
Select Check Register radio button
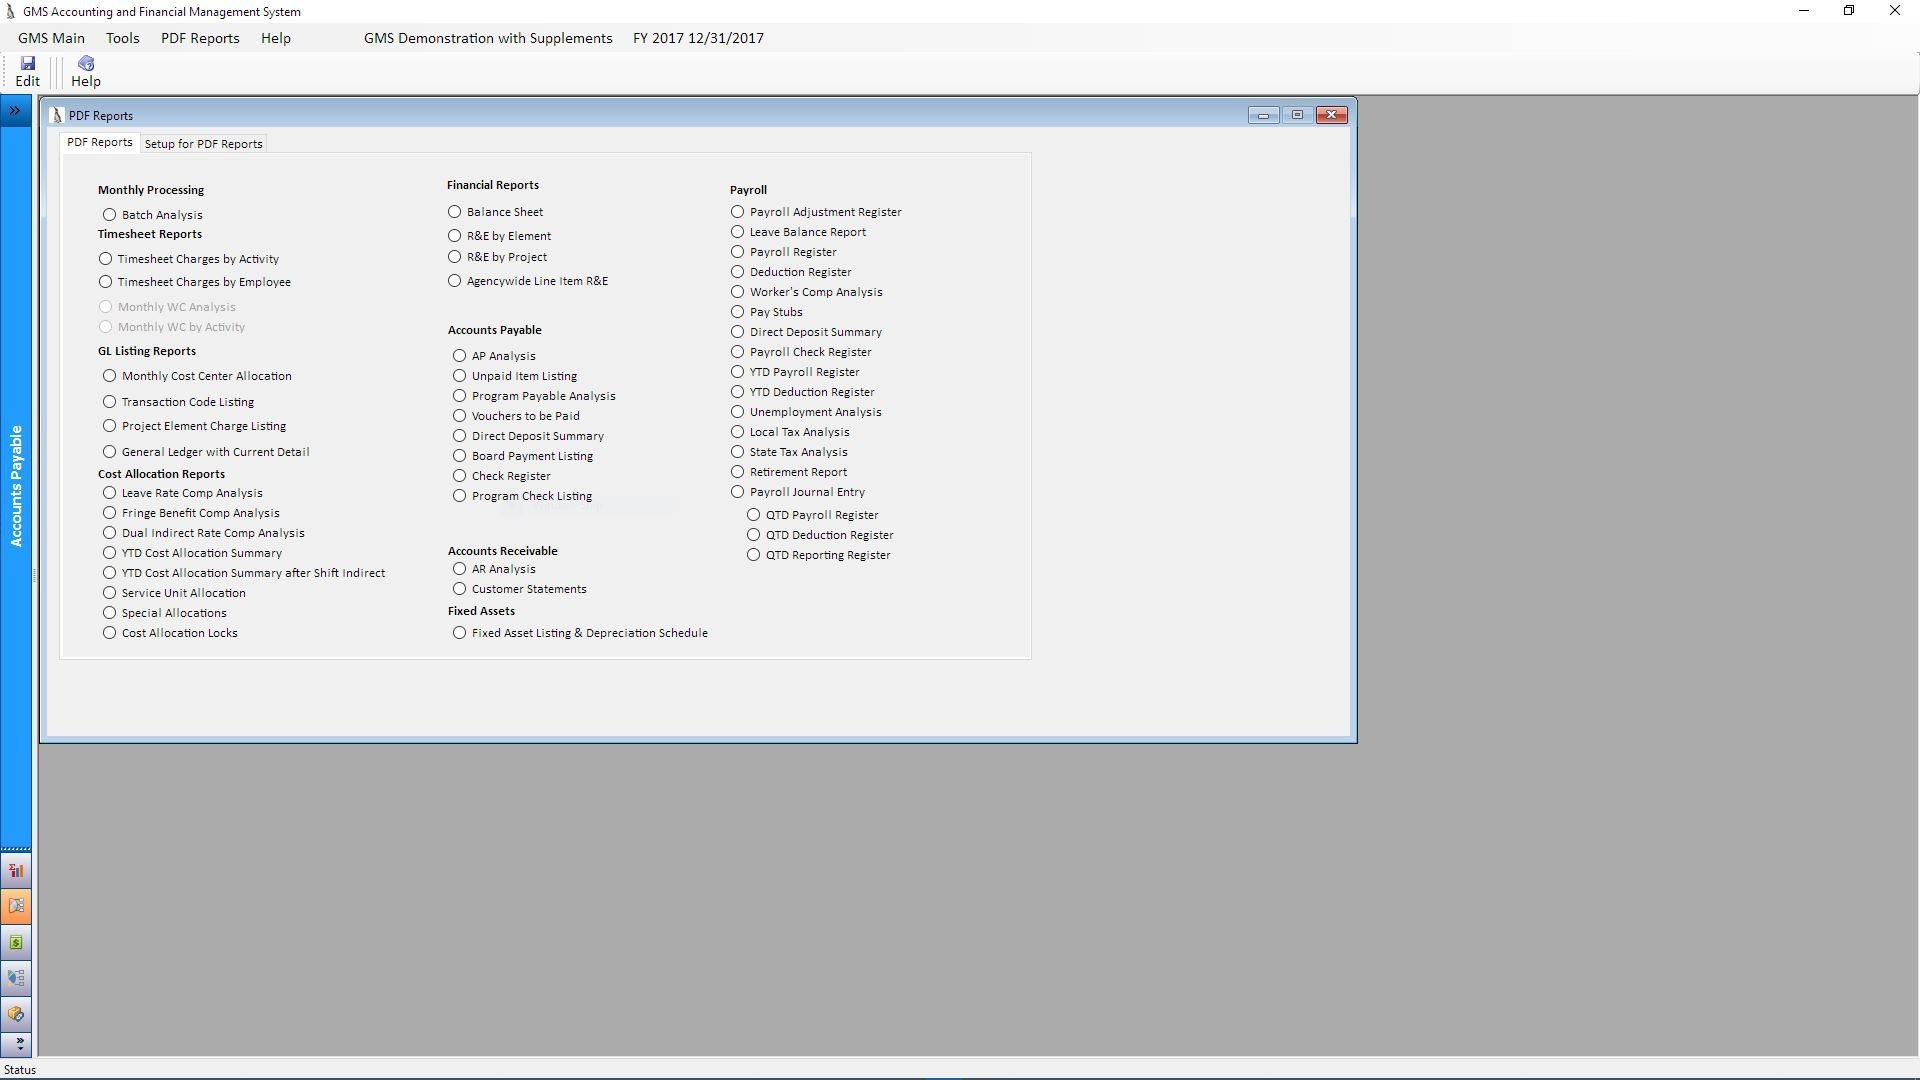pos(460,476)
